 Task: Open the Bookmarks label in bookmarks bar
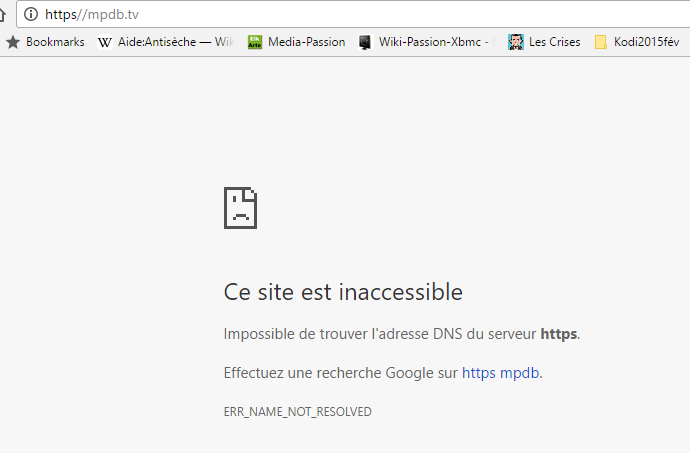pos(55,42)
